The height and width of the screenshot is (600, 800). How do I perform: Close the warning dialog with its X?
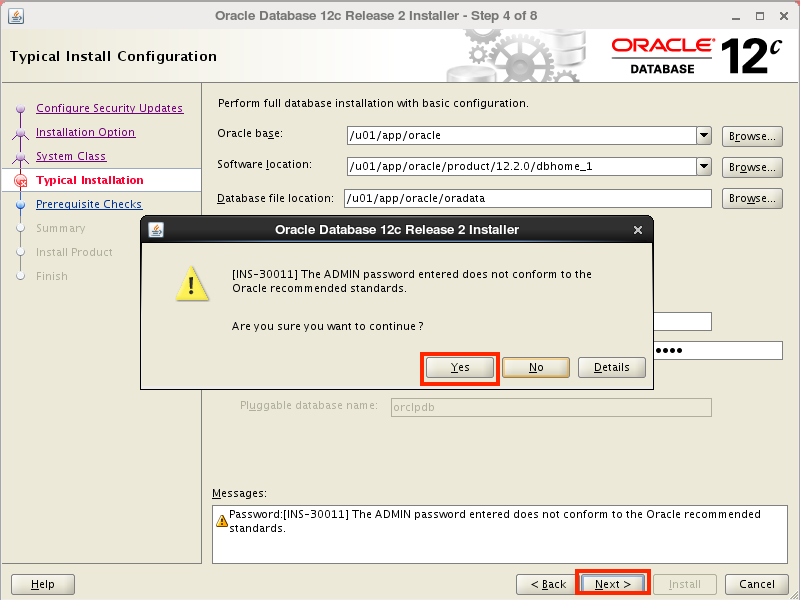pyautogui.click(x=638, y=230)
